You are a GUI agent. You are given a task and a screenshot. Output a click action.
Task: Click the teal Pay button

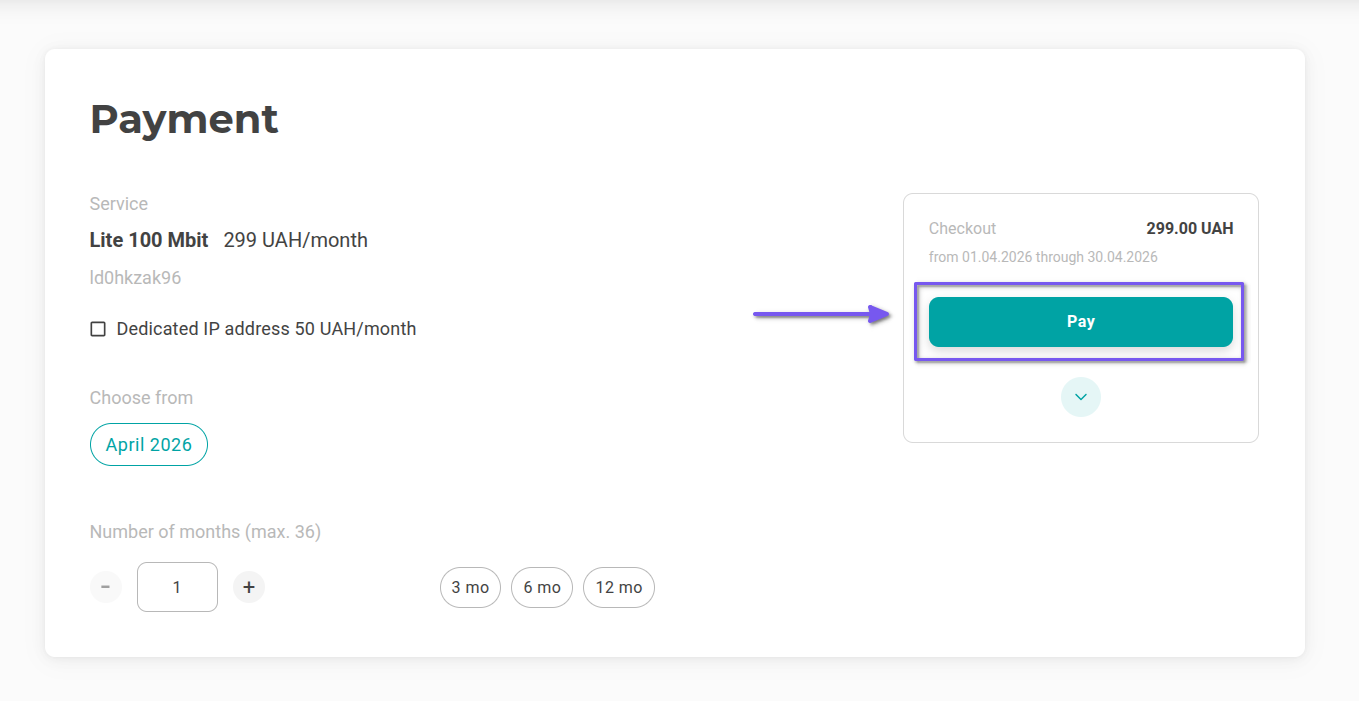(x=1080, y=322)
